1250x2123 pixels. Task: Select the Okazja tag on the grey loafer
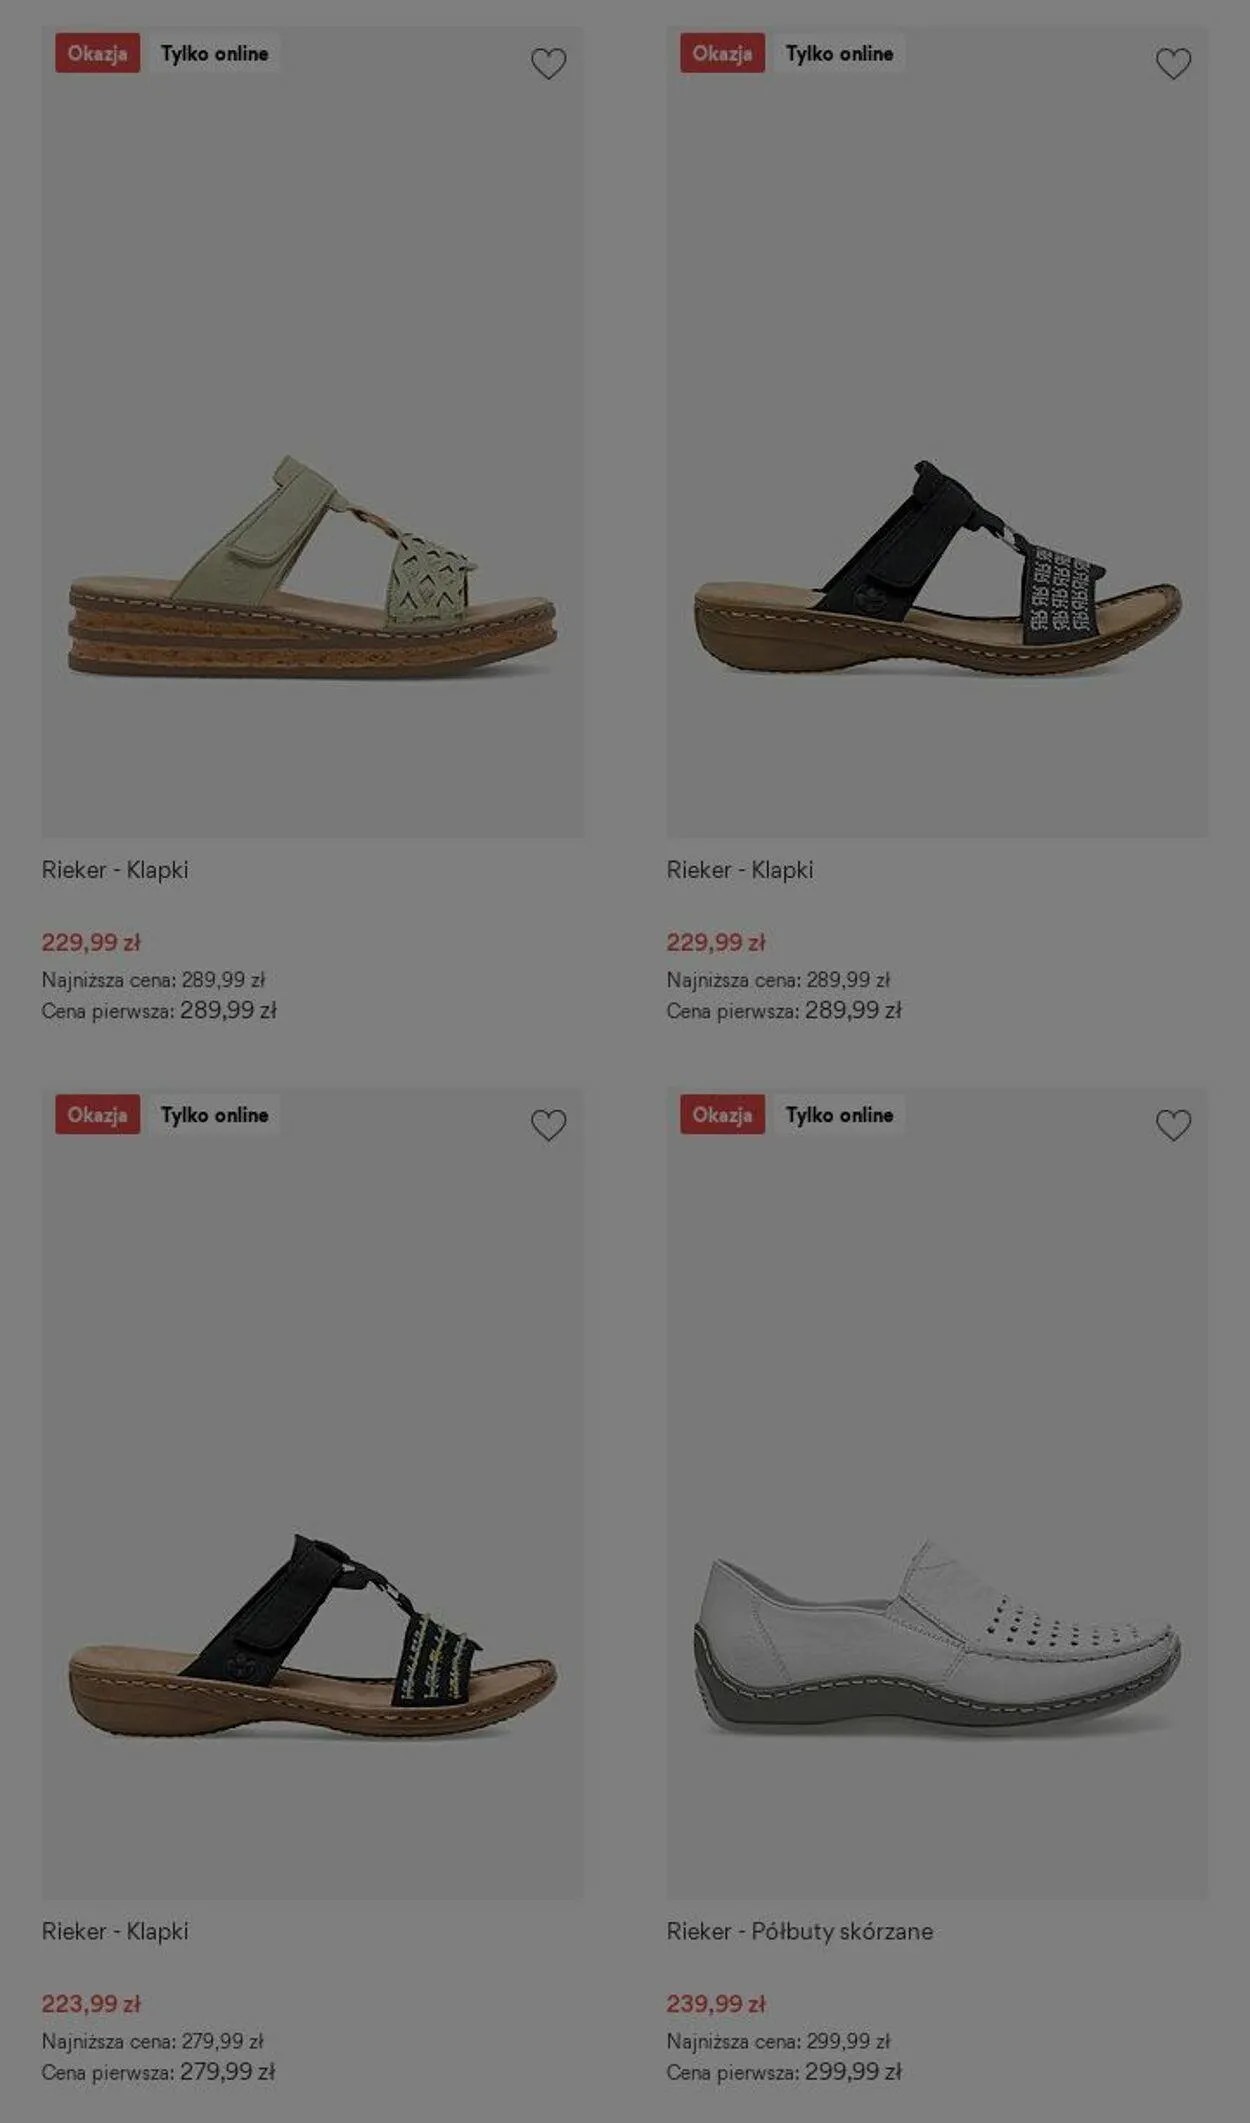[x=722, y=1114]
